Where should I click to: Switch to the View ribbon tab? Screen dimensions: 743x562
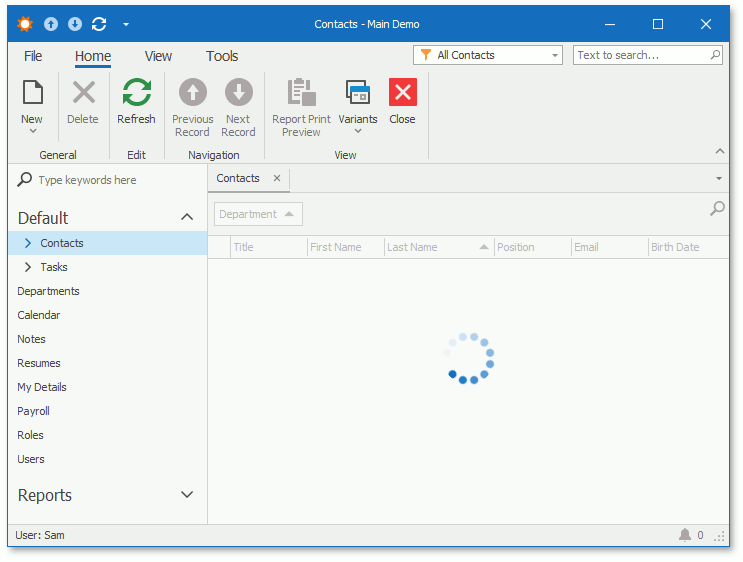click(x=158, y=56)
